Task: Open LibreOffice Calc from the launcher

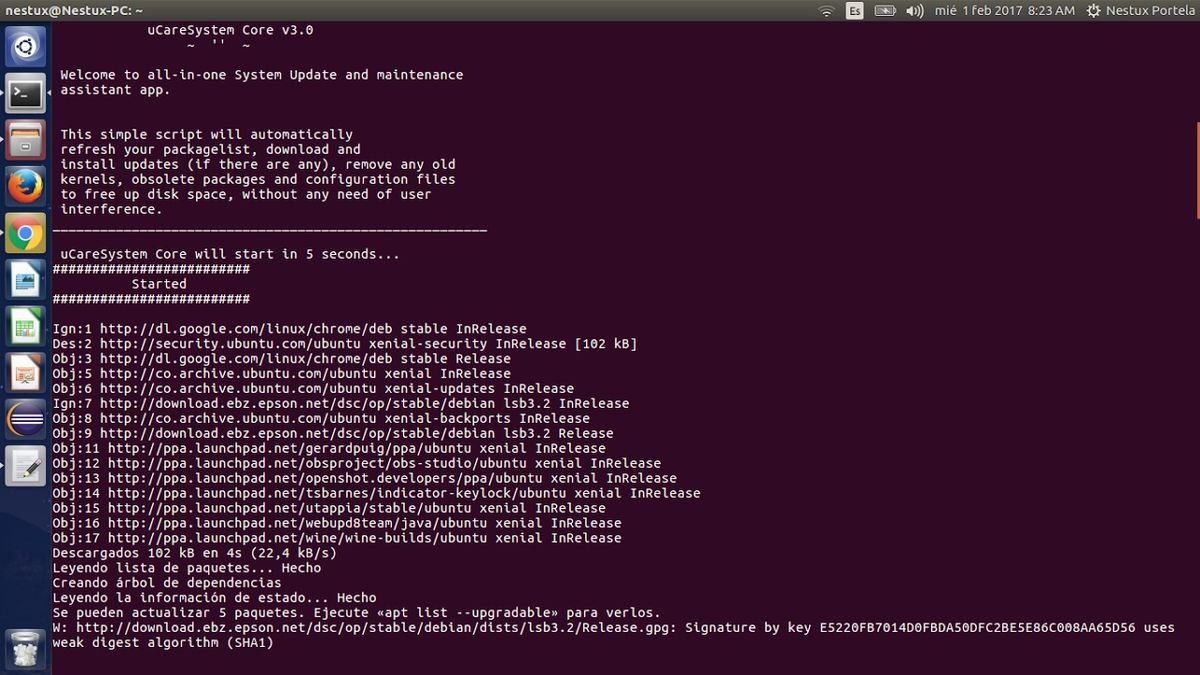Action: (x=24, y=326)
